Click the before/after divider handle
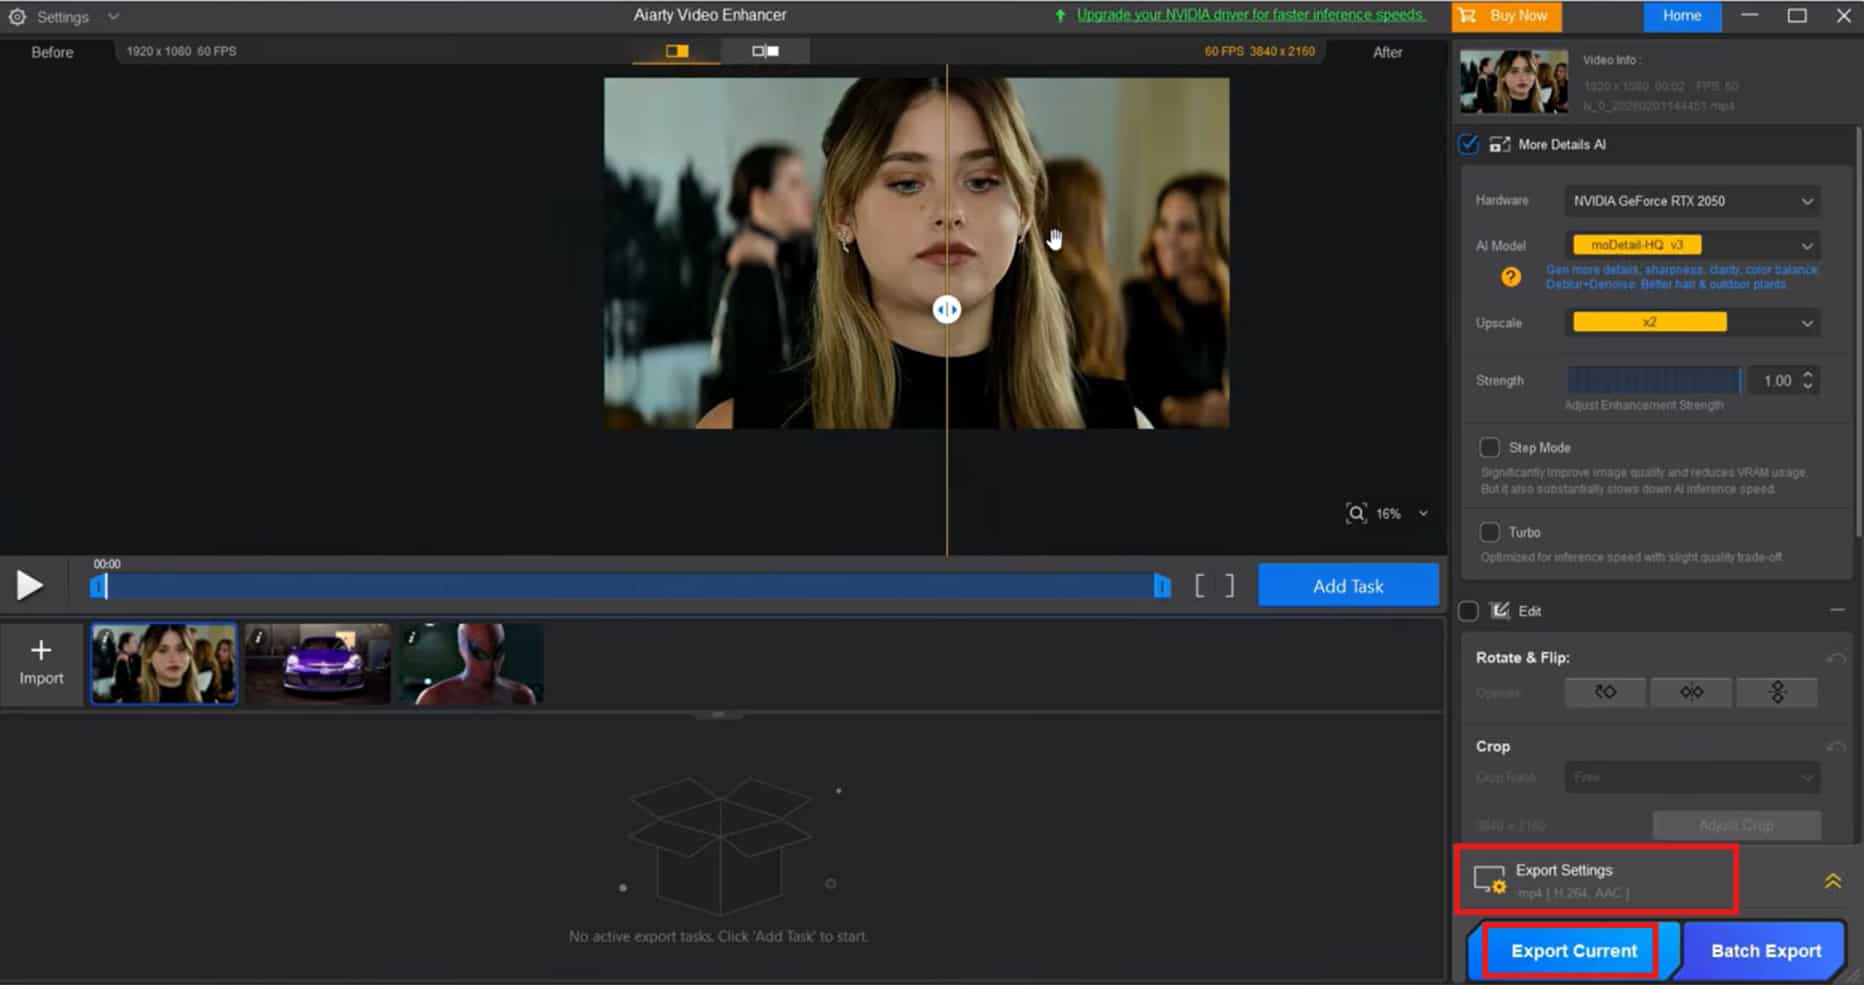The width and height of the screenshot is (1864, 985). pos(947,310)
